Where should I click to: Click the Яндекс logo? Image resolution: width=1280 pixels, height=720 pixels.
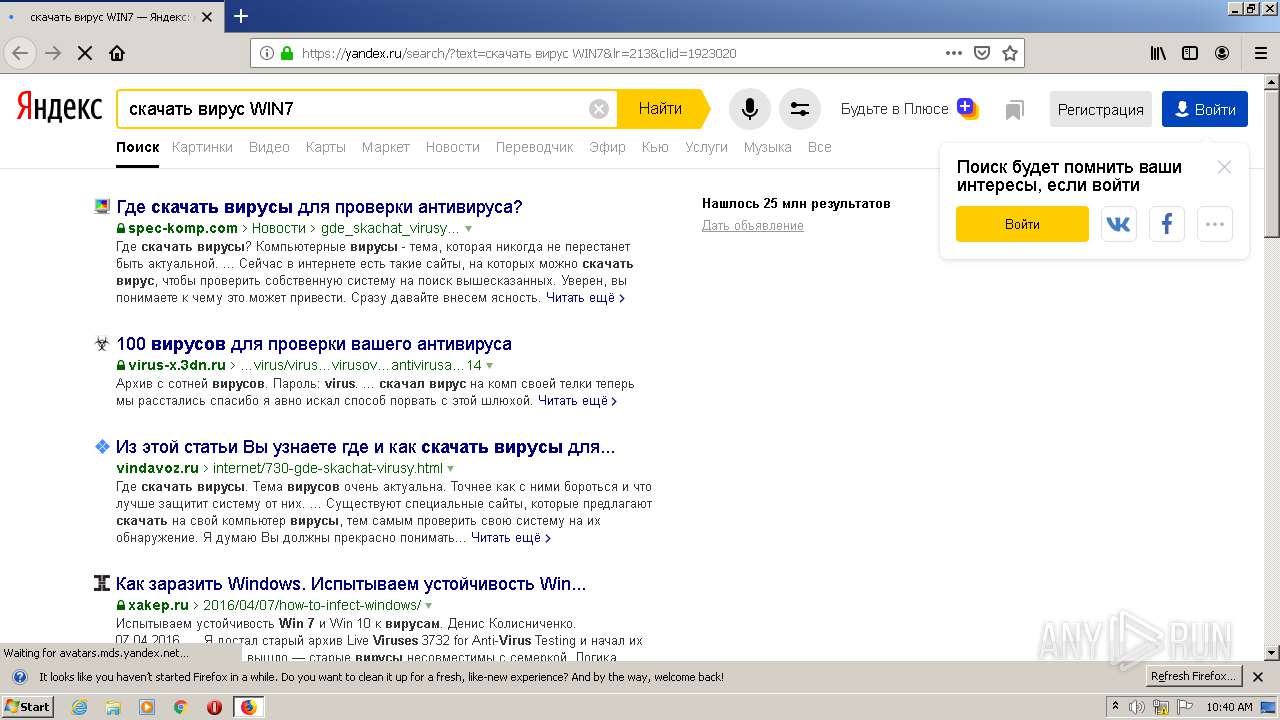[x=59, y=108]
